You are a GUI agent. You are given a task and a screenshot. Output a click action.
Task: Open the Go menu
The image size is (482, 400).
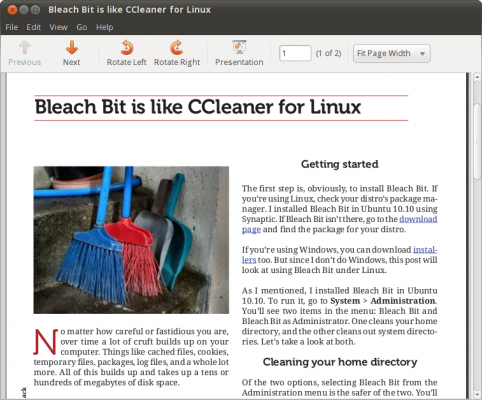[x=82, y=27]
